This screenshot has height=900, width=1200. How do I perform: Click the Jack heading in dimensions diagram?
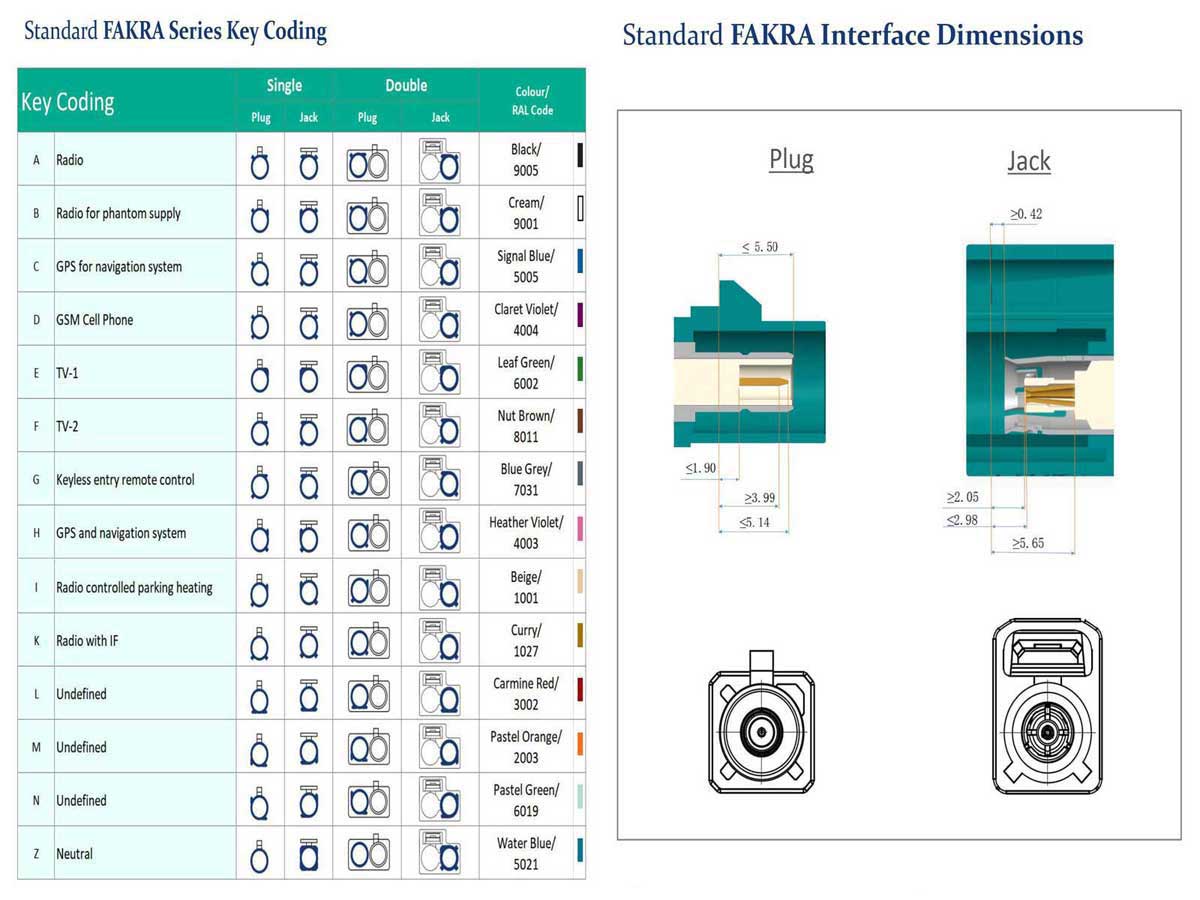(1028, 161)
